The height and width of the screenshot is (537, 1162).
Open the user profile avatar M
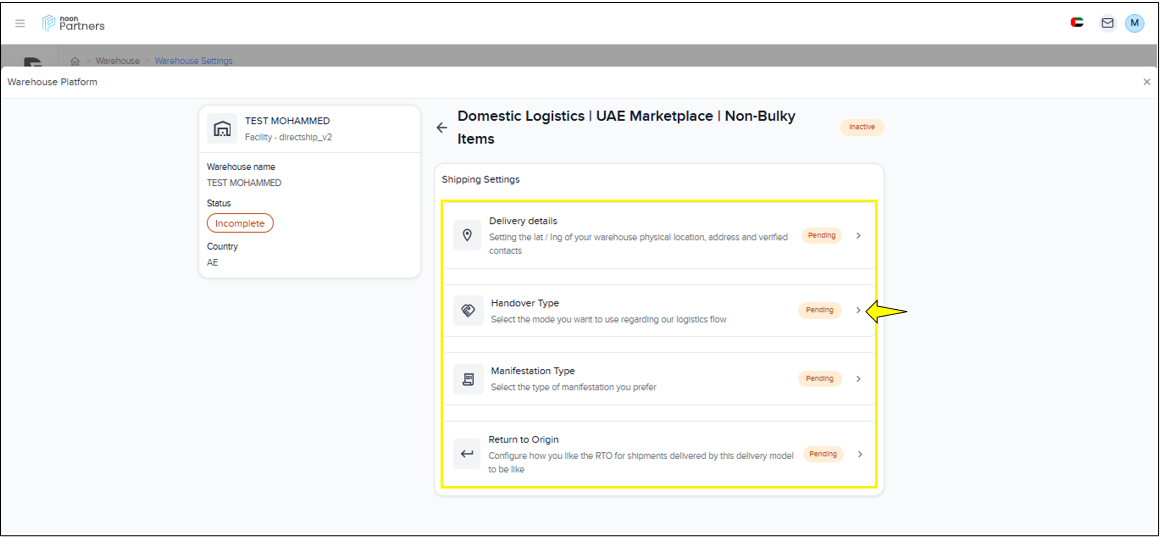[x=1134, y=23]
